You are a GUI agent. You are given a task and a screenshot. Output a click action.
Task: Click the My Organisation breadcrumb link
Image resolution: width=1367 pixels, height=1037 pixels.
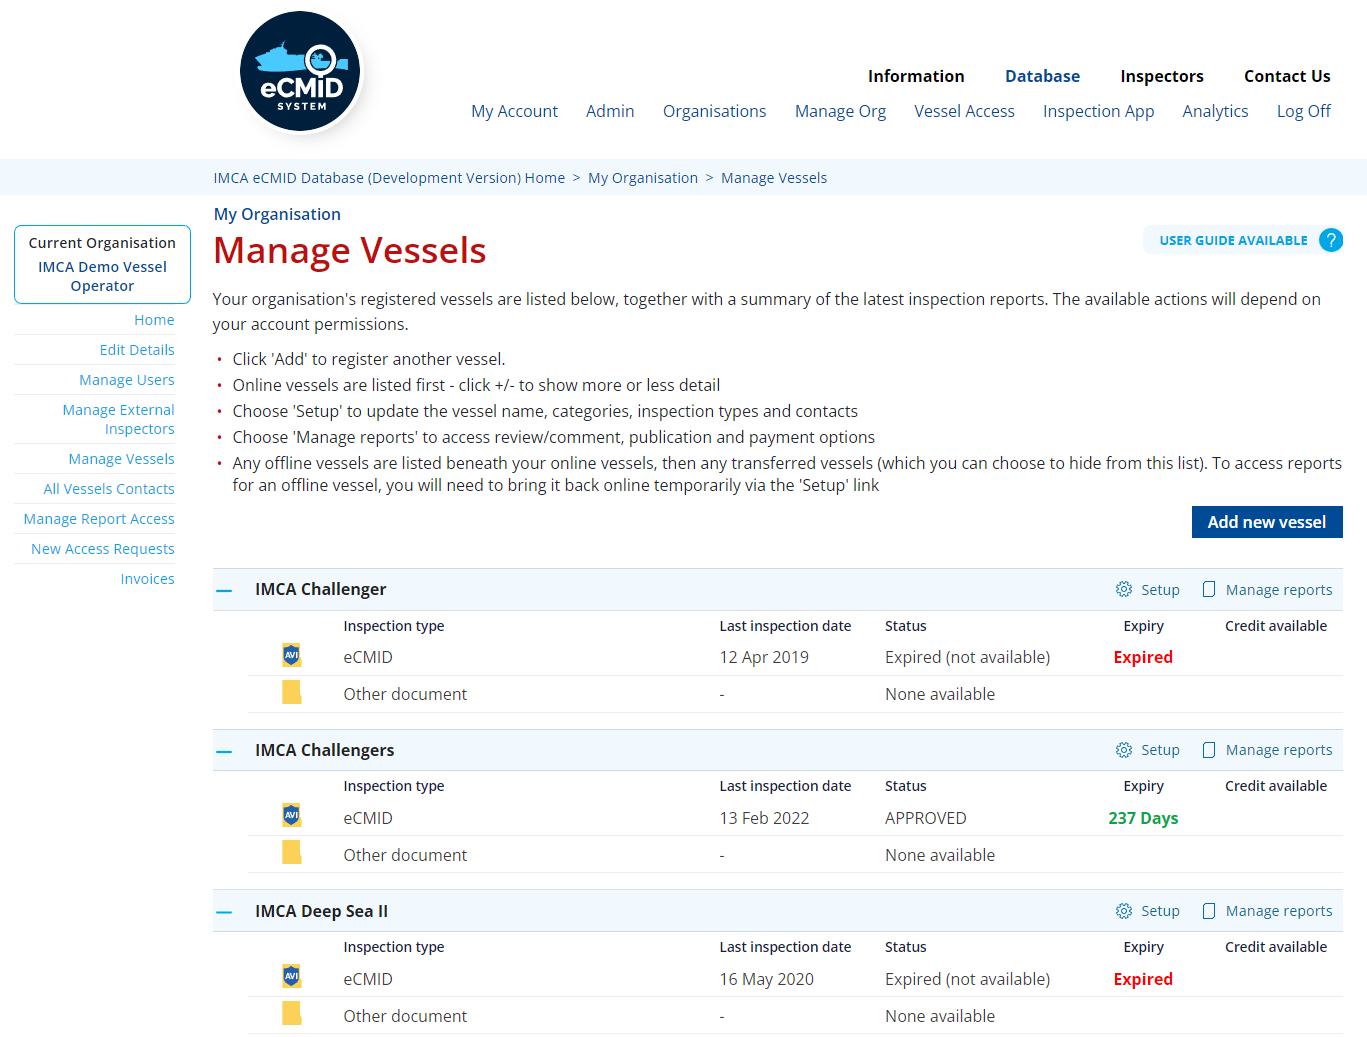coord(643,178)
